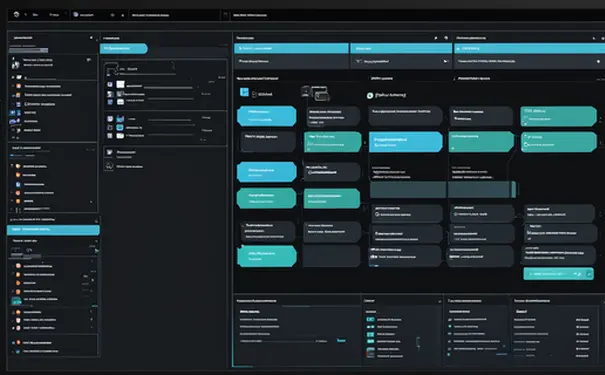Click the circular waveform icon in the middle panel
Viewport: 605px width, 375px height.
pyautogui.click(x=110, y=166)
